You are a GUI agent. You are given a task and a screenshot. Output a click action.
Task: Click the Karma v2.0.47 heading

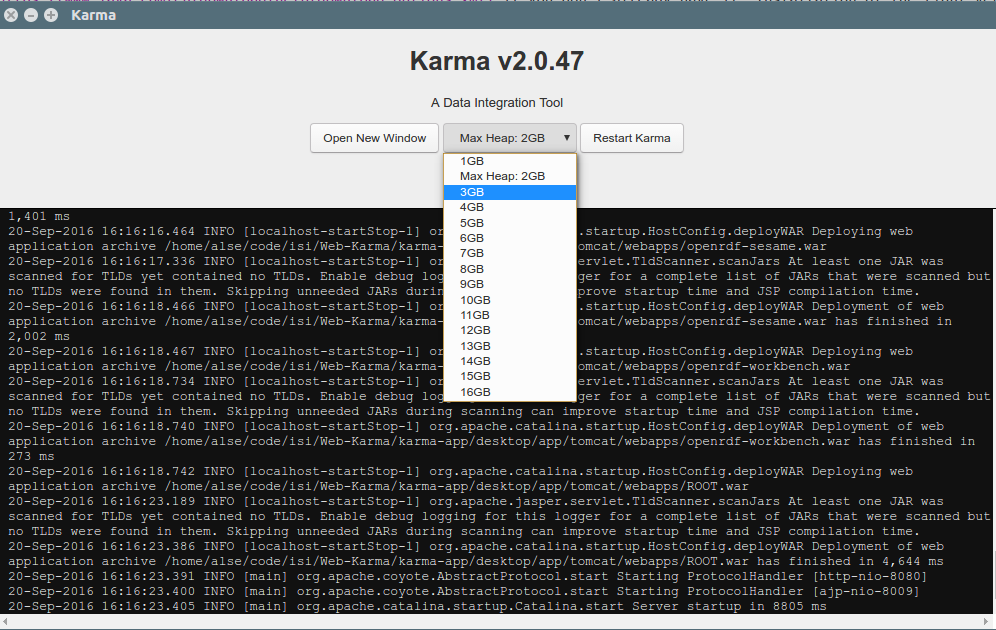pos(497,61)
